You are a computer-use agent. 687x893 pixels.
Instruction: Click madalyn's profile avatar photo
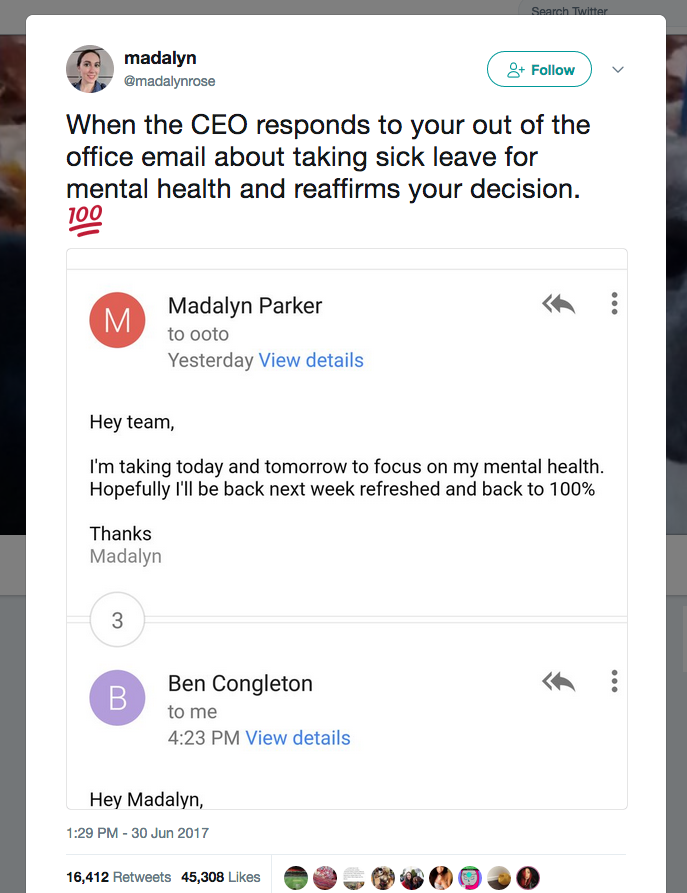coord(90,68)
